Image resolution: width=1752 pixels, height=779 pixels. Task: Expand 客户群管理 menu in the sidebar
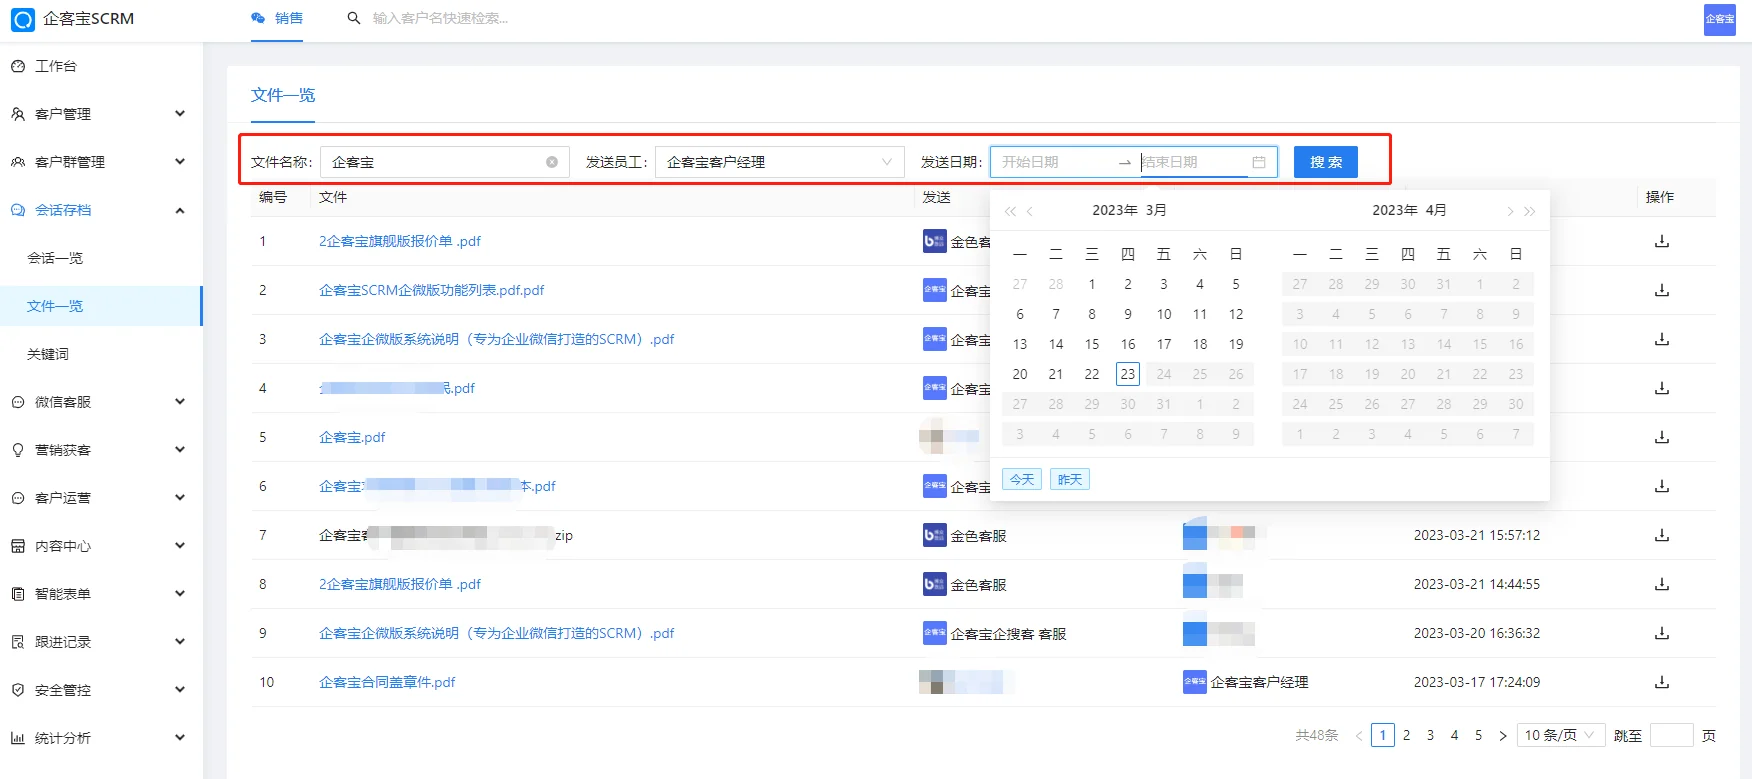pyautogui.click(x=100, y=162)
